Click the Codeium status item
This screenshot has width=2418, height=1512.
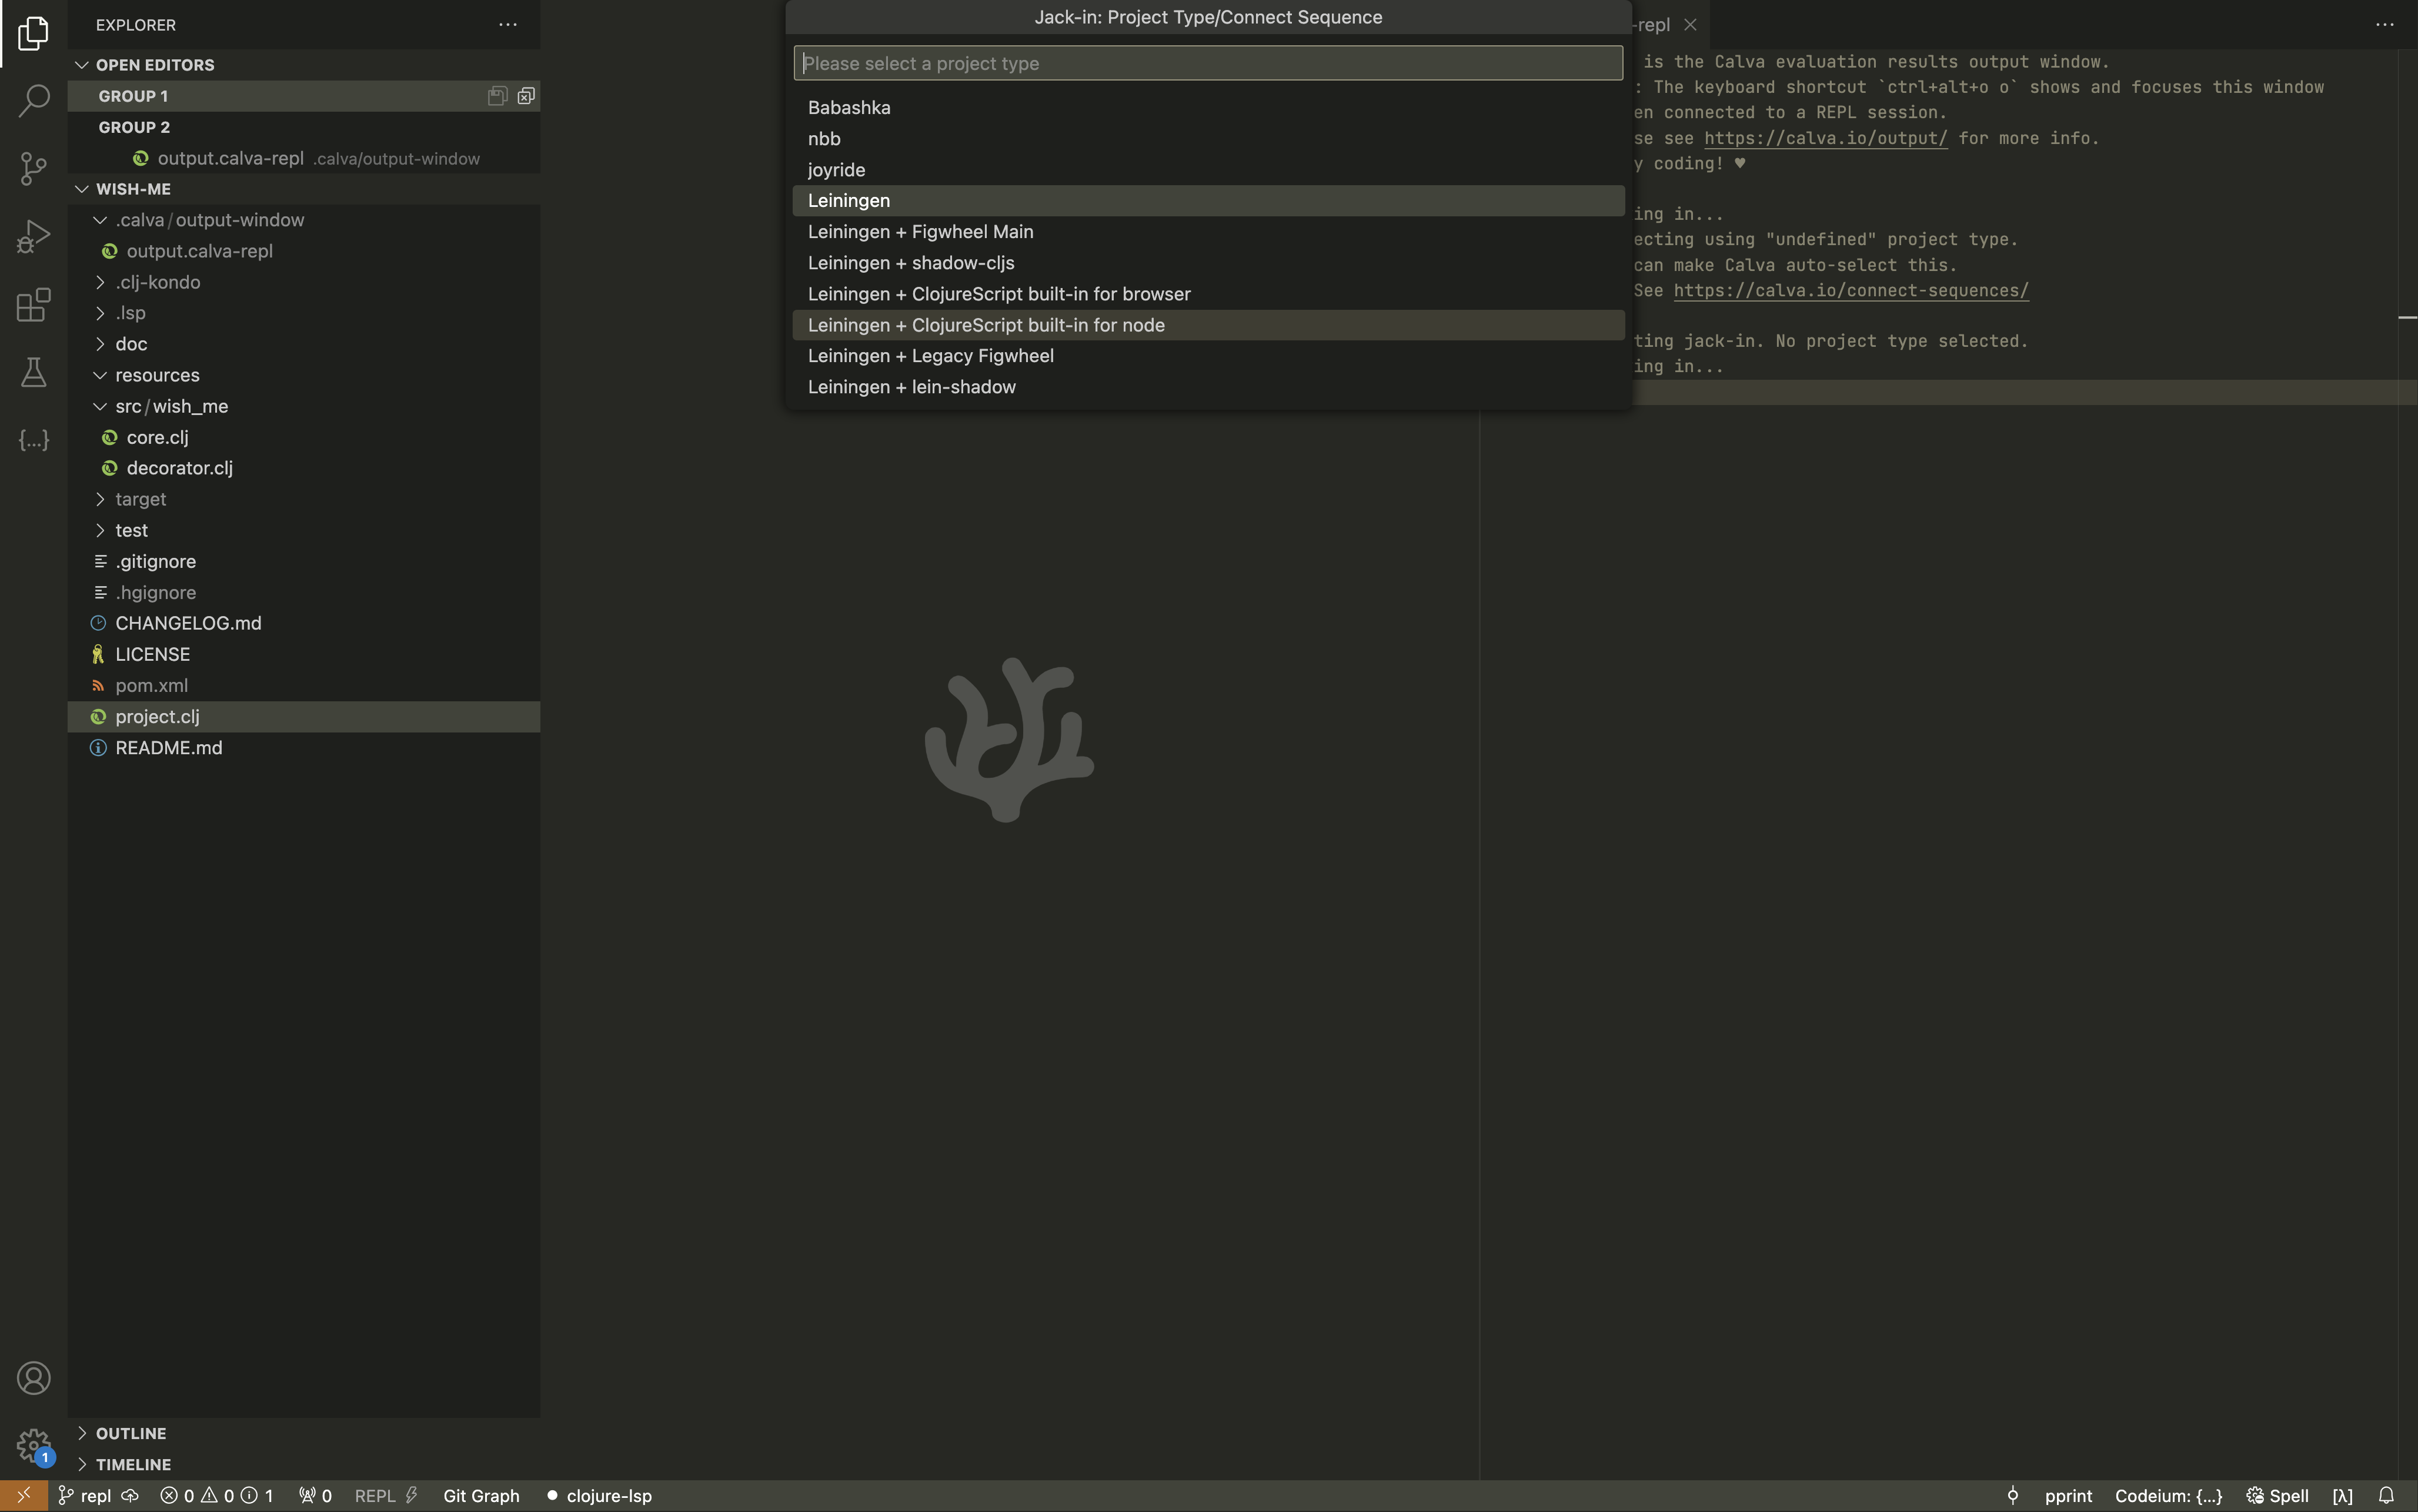2168,1496
